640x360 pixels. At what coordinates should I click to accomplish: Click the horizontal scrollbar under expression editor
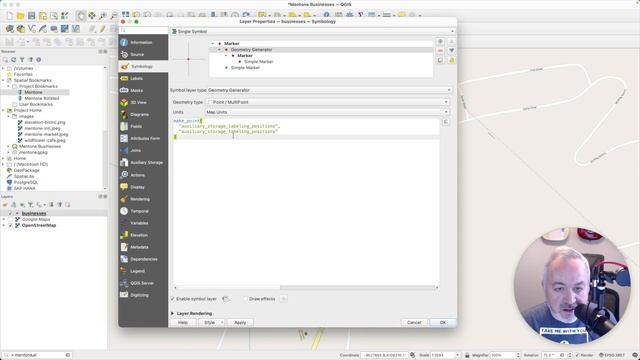(x=306, y=288)
